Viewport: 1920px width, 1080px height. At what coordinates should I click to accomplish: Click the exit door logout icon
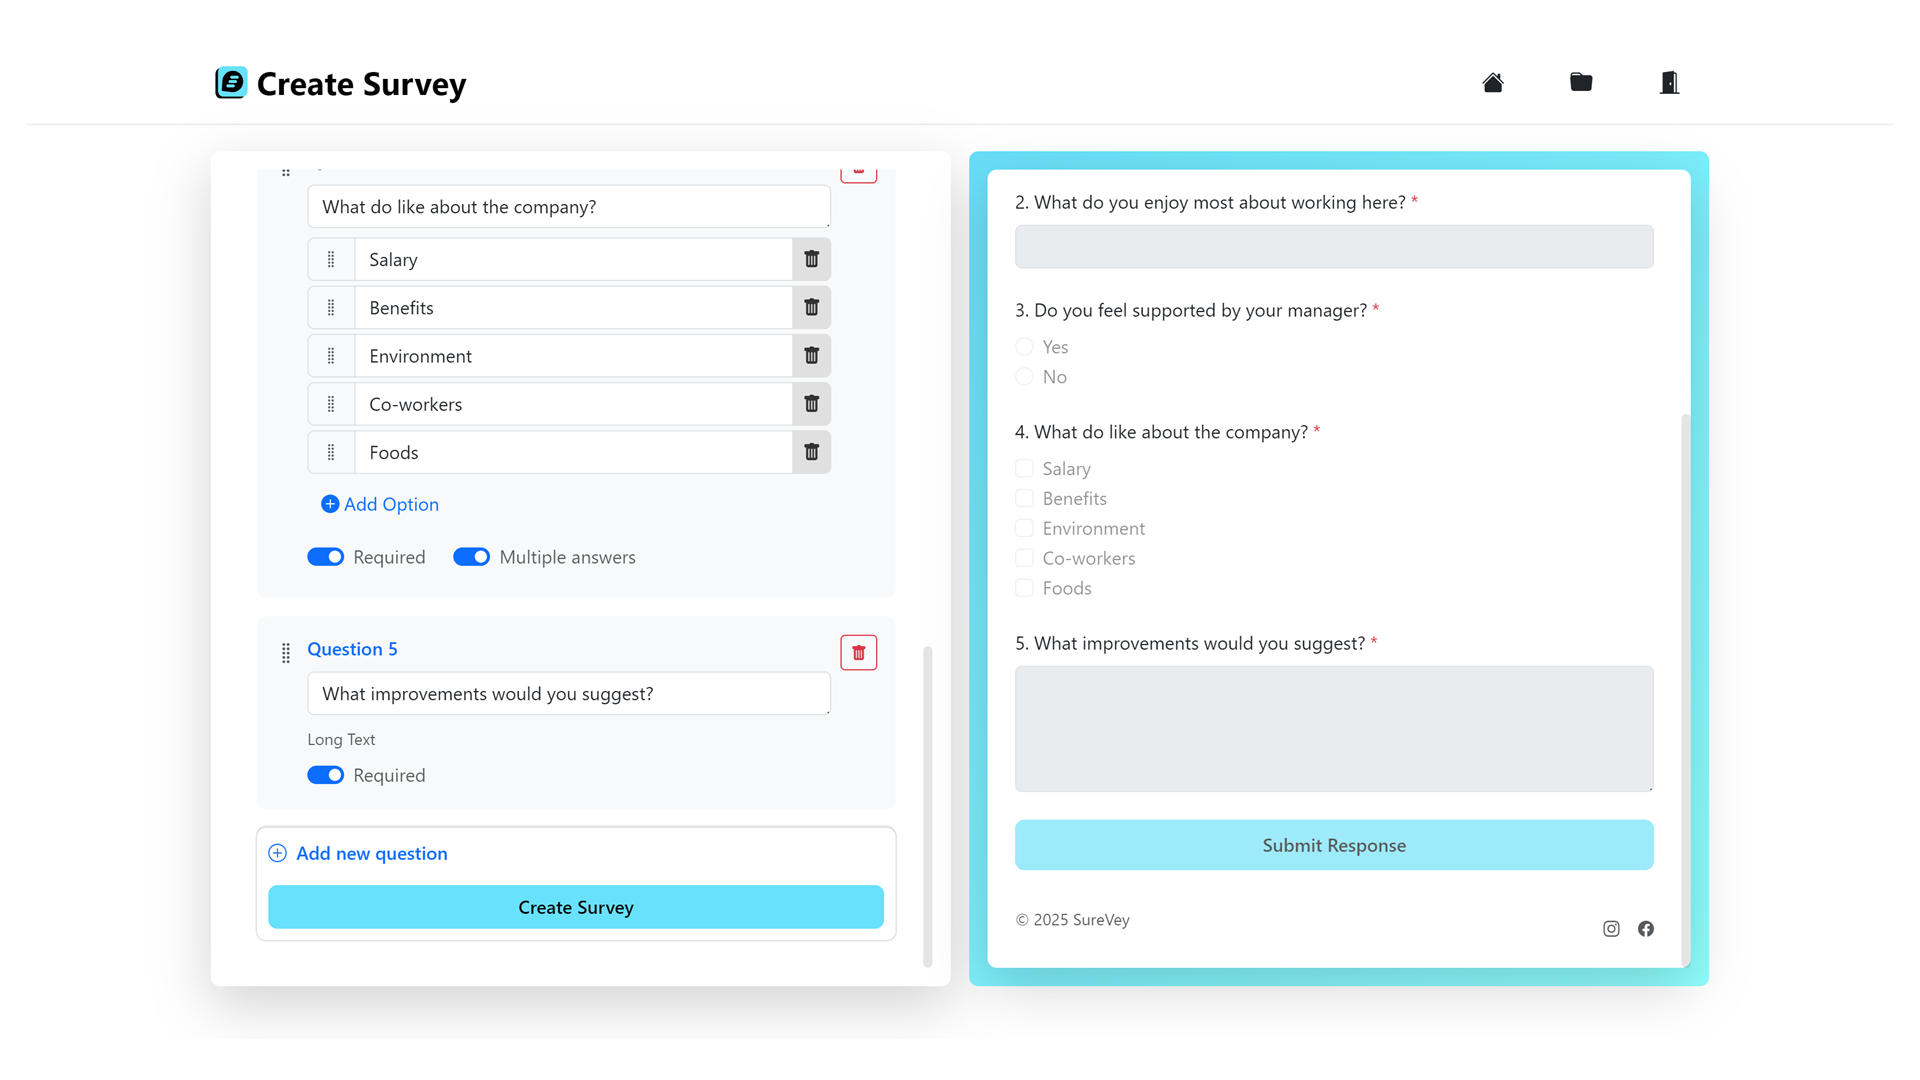1668,83
